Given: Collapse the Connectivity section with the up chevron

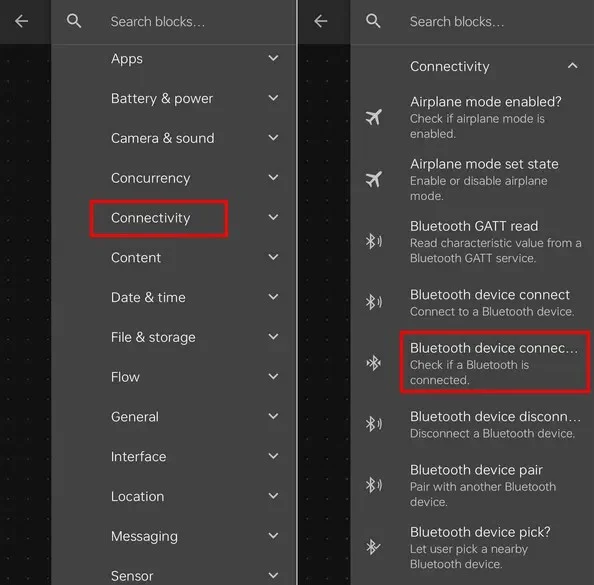Looking at the screenshot, I should [x=572, y=66].
